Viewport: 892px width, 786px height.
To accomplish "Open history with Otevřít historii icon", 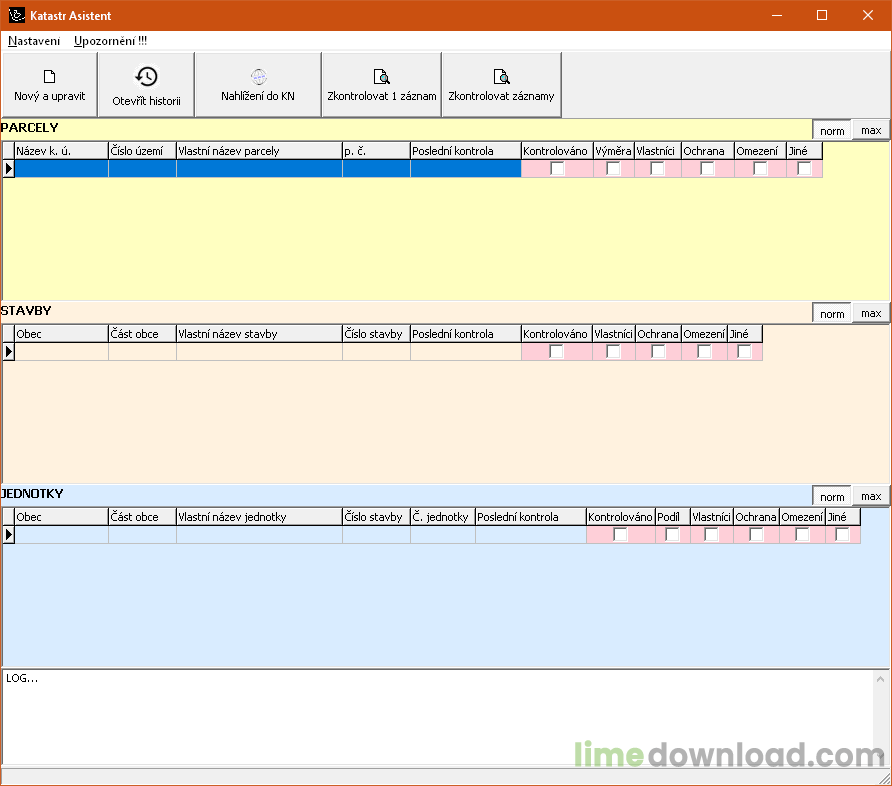I will pos(146,77).
